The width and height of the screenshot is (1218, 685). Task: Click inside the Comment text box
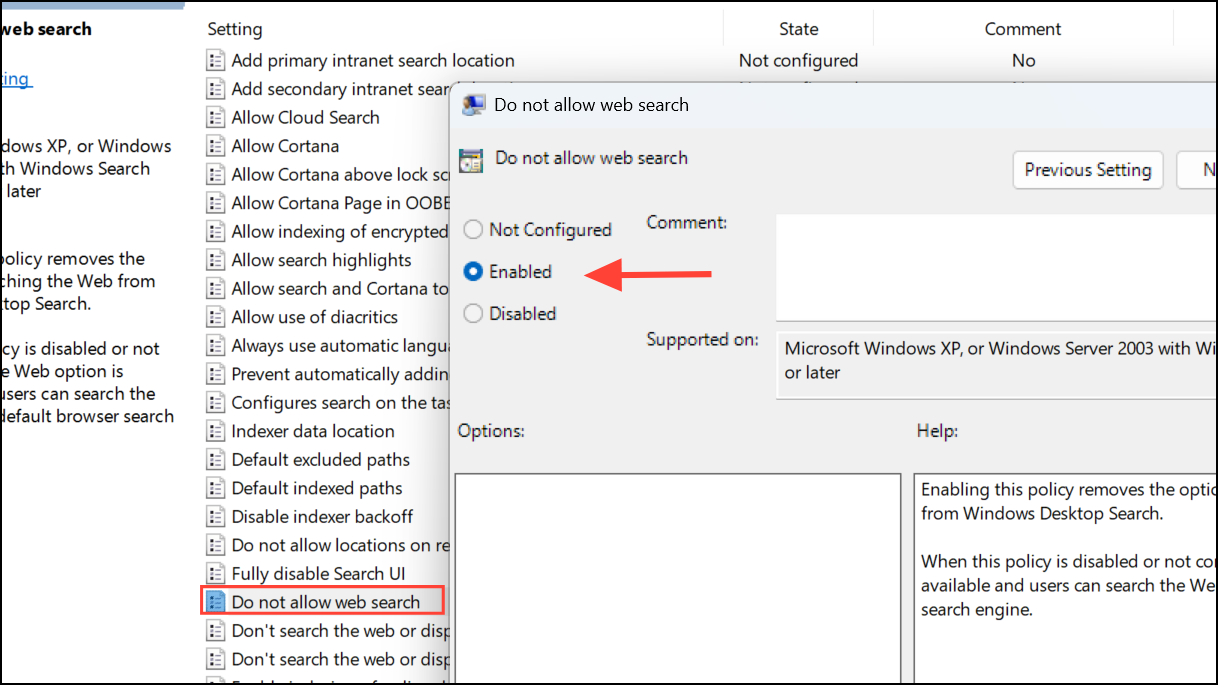click(996, 267)
